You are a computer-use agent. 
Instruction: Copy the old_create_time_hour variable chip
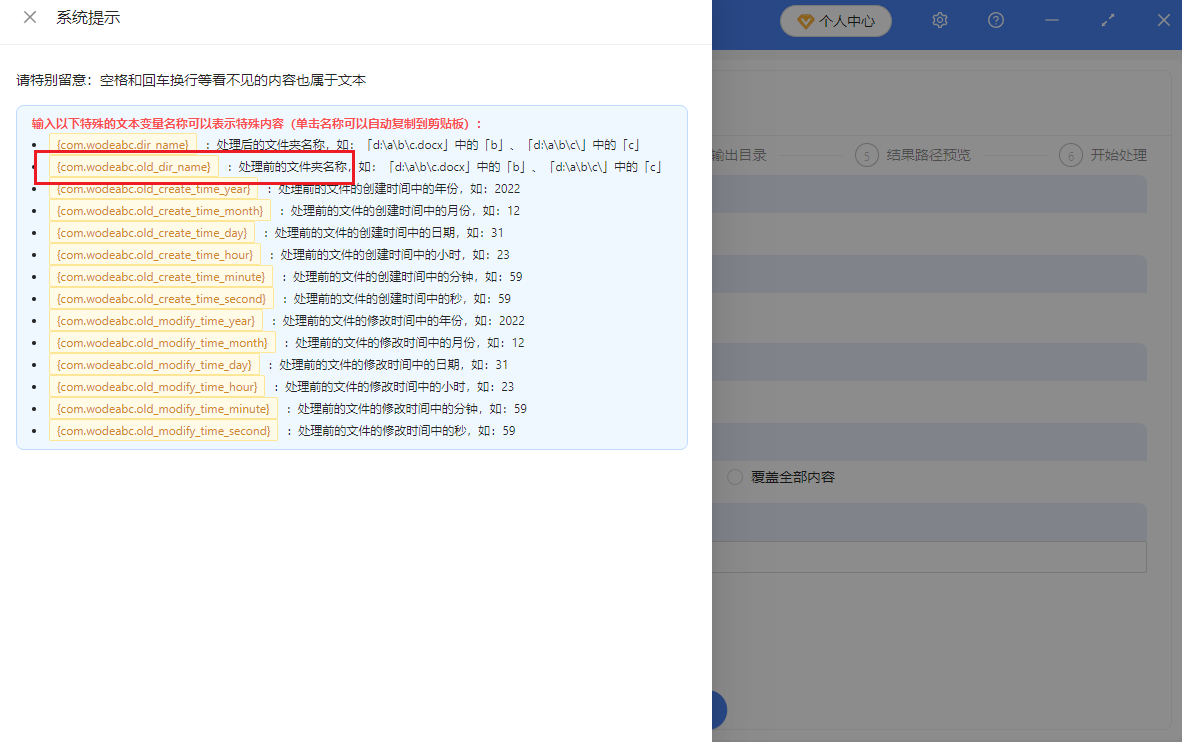153,254
